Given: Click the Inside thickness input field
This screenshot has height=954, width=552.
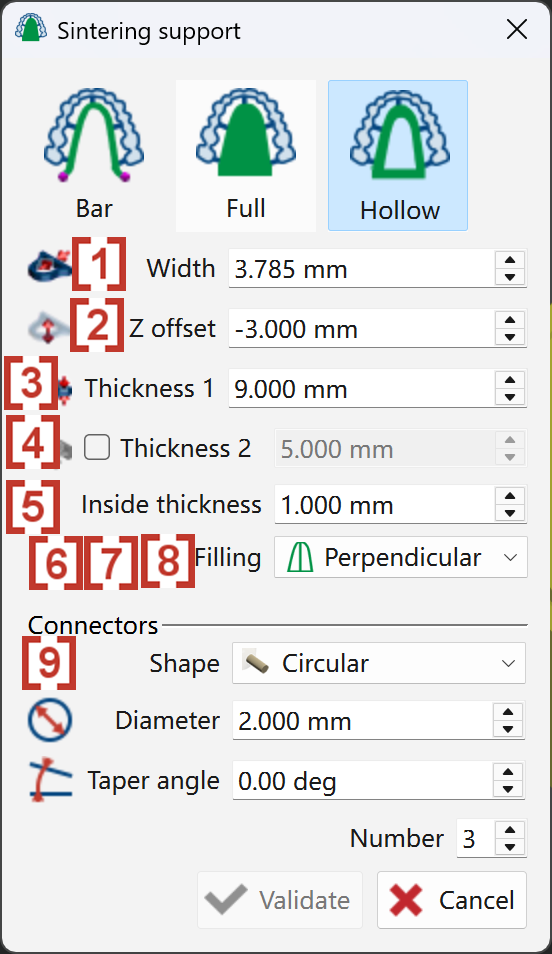Looking at the screenshot, I should pos(385,505).
